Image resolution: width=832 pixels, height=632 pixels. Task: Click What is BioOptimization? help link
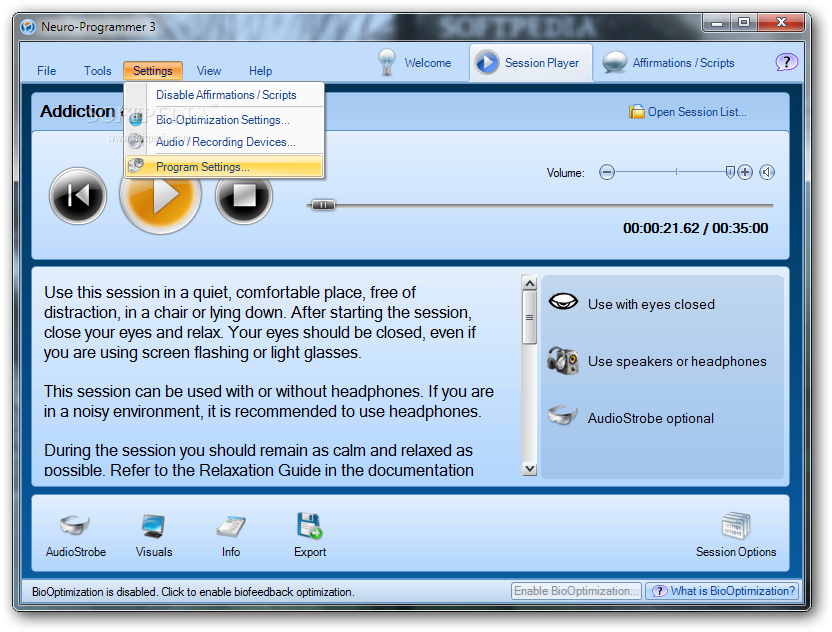point(722,591)
